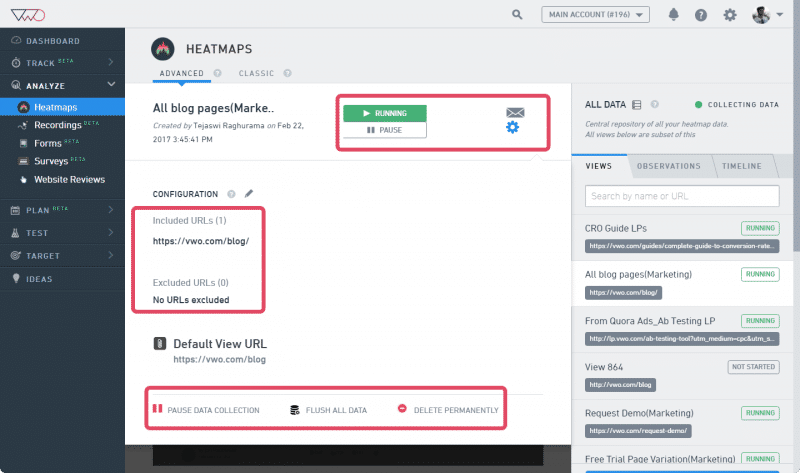Click the included URL https://vwo.com/blog/

[x=201, y=241]
